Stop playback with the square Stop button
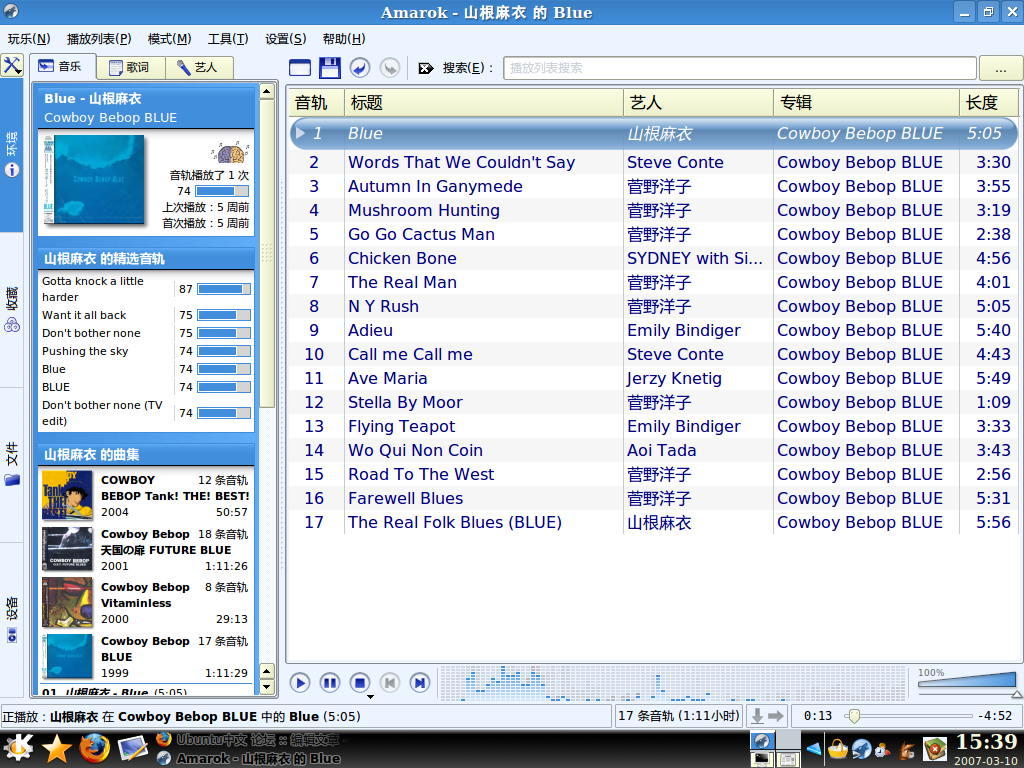 360,683
